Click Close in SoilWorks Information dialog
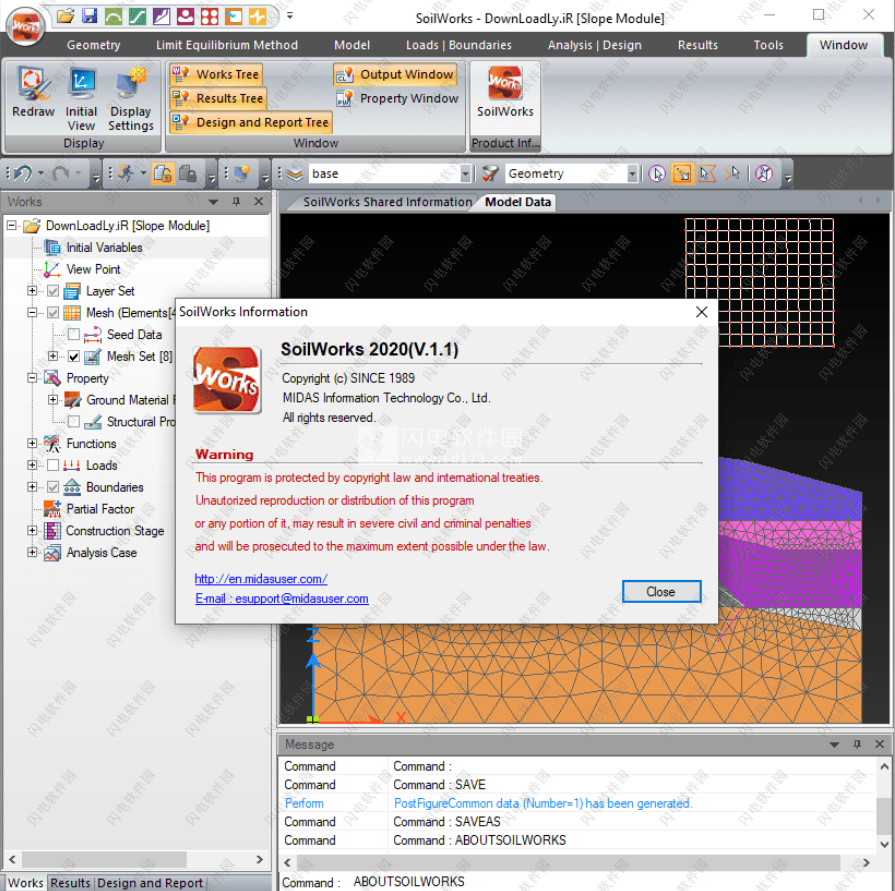 coord(661,592)
